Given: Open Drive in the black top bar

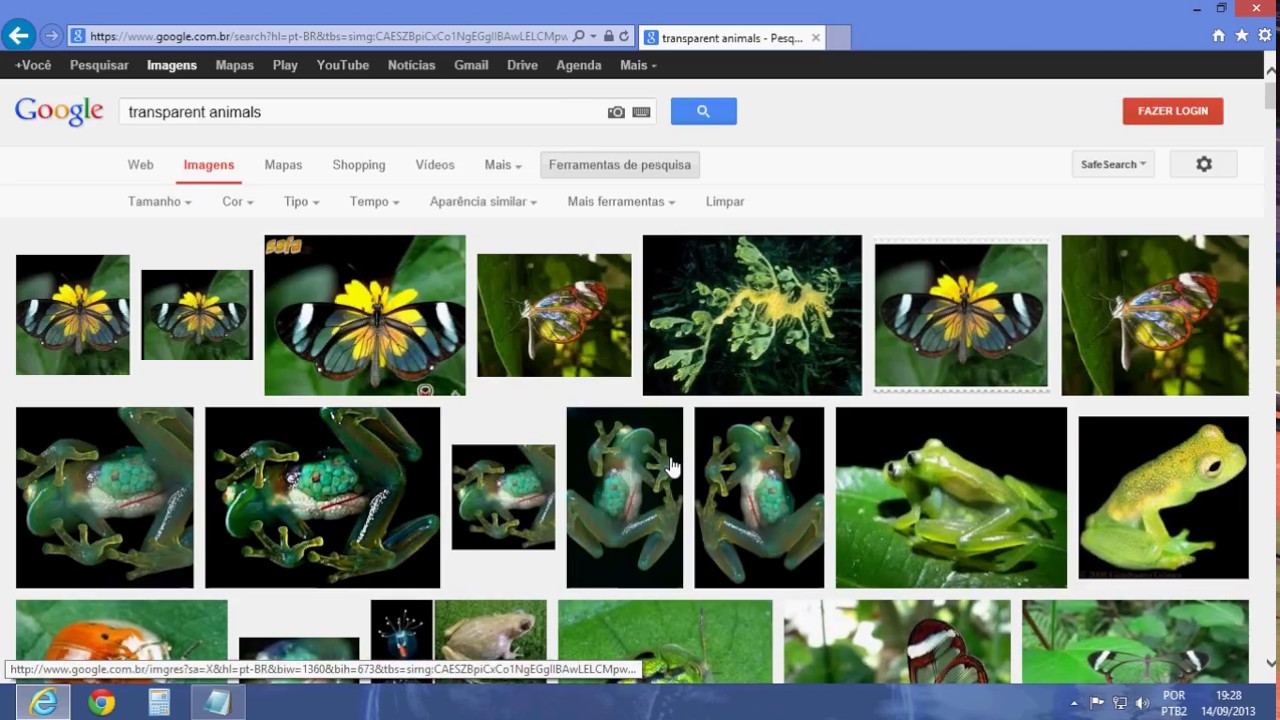Looking at the screenshot, I should tap(522, 65).
